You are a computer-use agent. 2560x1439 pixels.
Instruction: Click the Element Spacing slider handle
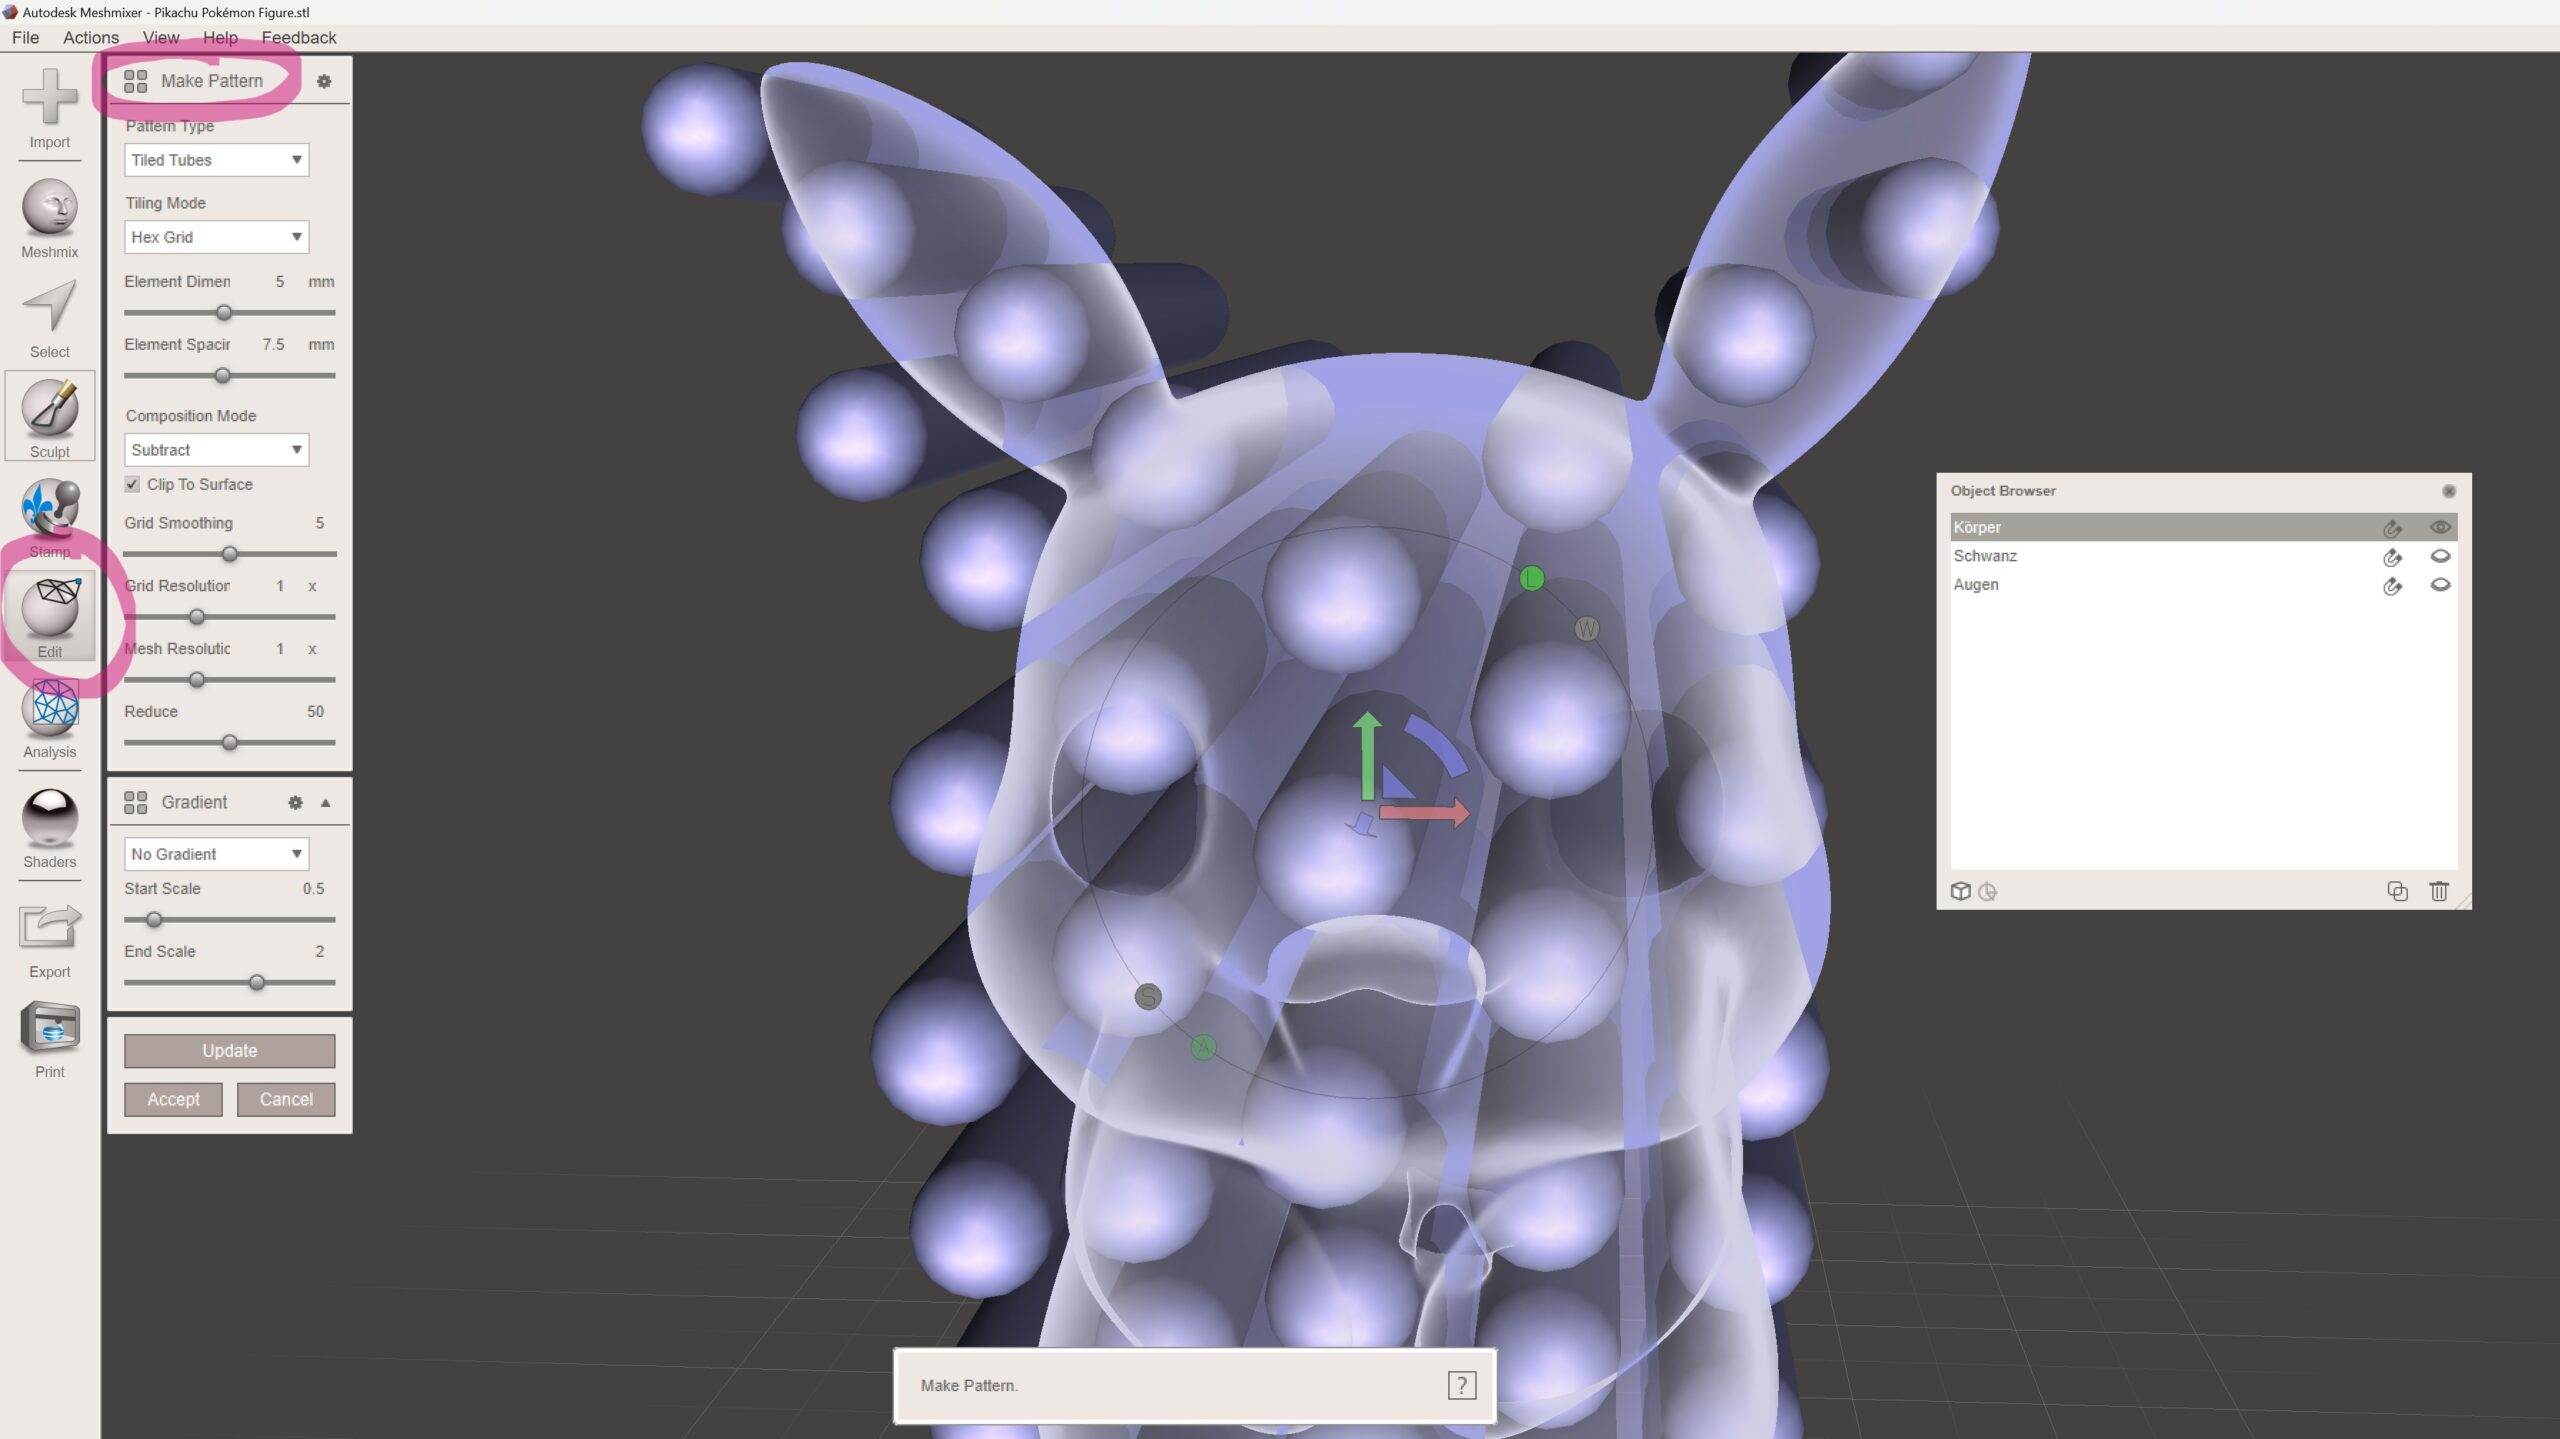coord(223,376)
